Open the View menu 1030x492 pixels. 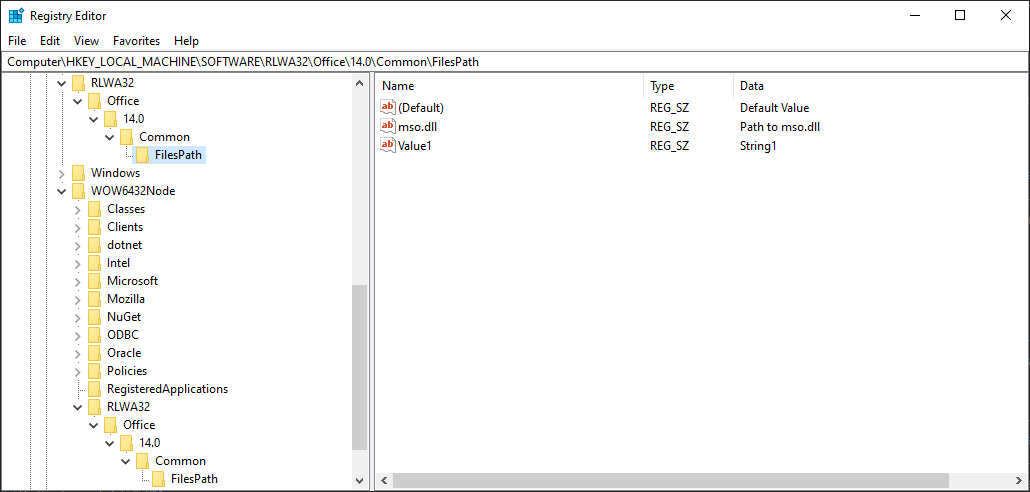[x=86, y=41]
